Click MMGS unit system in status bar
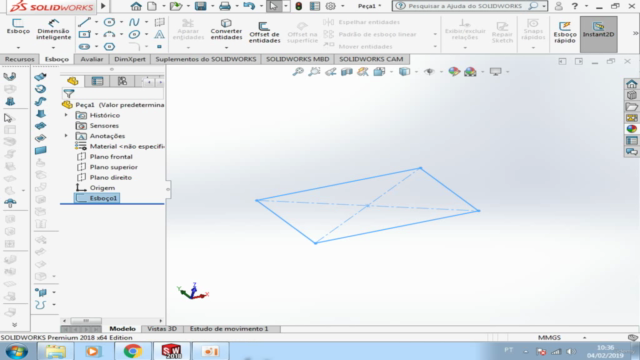The image size is (640, 360). click(549, 338)
